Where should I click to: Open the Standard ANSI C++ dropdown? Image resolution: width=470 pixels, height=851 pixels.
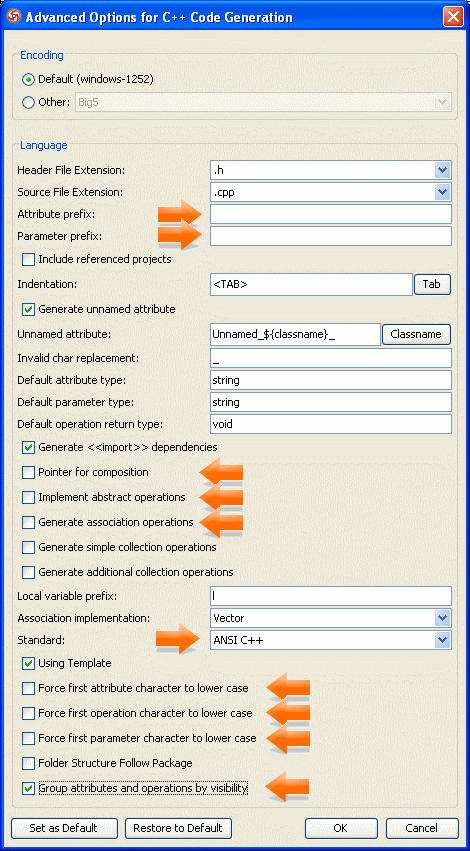point(443,640)
